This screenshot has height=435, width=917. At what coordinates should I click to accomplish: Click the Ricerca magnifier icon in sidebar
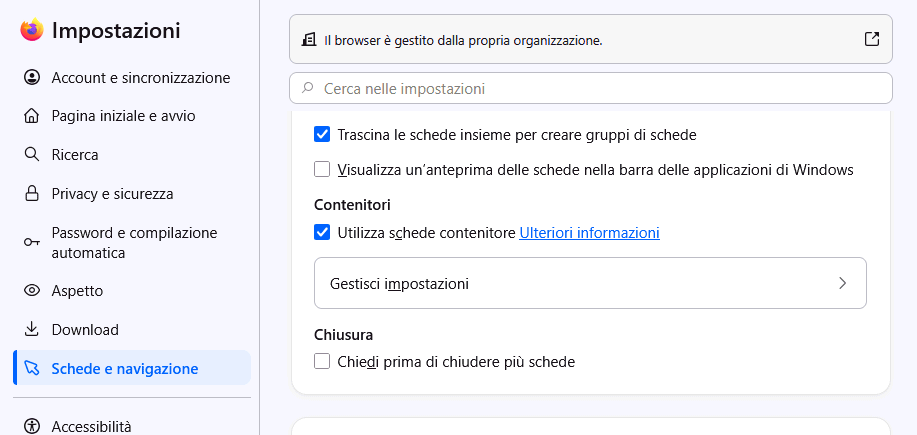pyautogui.click(x=31, y=155)
